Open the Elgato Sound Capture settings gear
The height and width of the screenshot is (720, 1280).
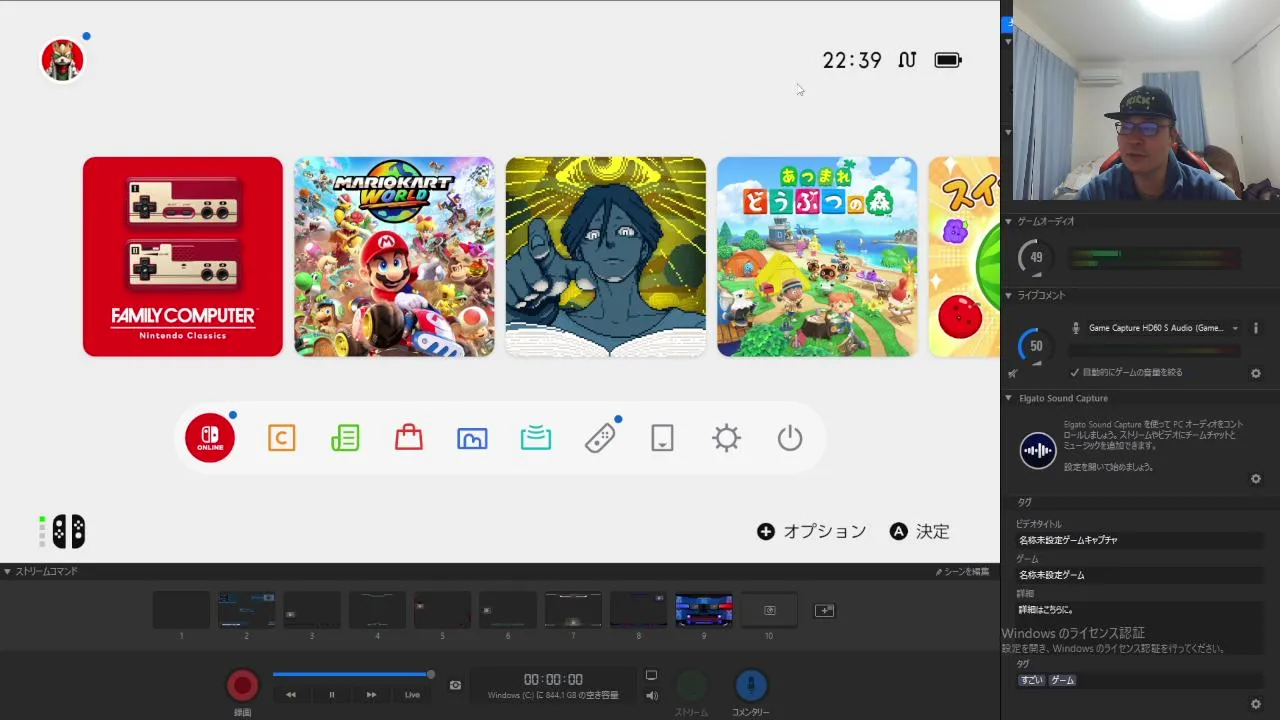(1256, 479)
